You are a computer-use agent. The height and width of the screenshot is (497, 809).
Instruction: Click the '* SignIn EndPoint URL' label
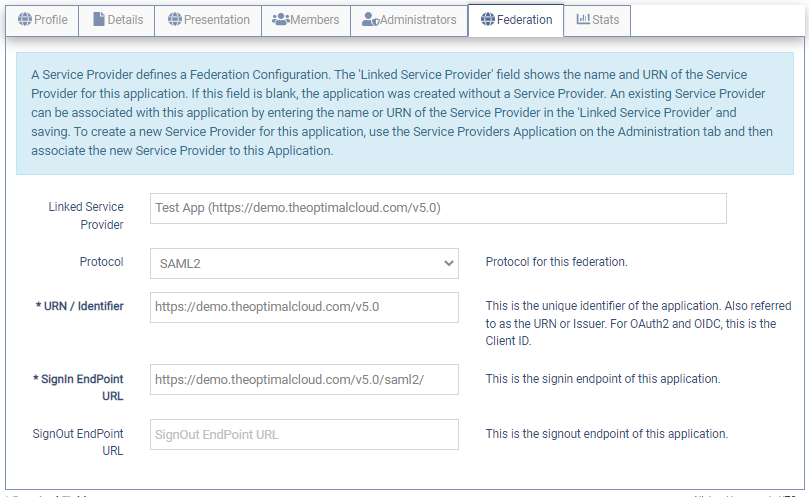pos(78,388)
